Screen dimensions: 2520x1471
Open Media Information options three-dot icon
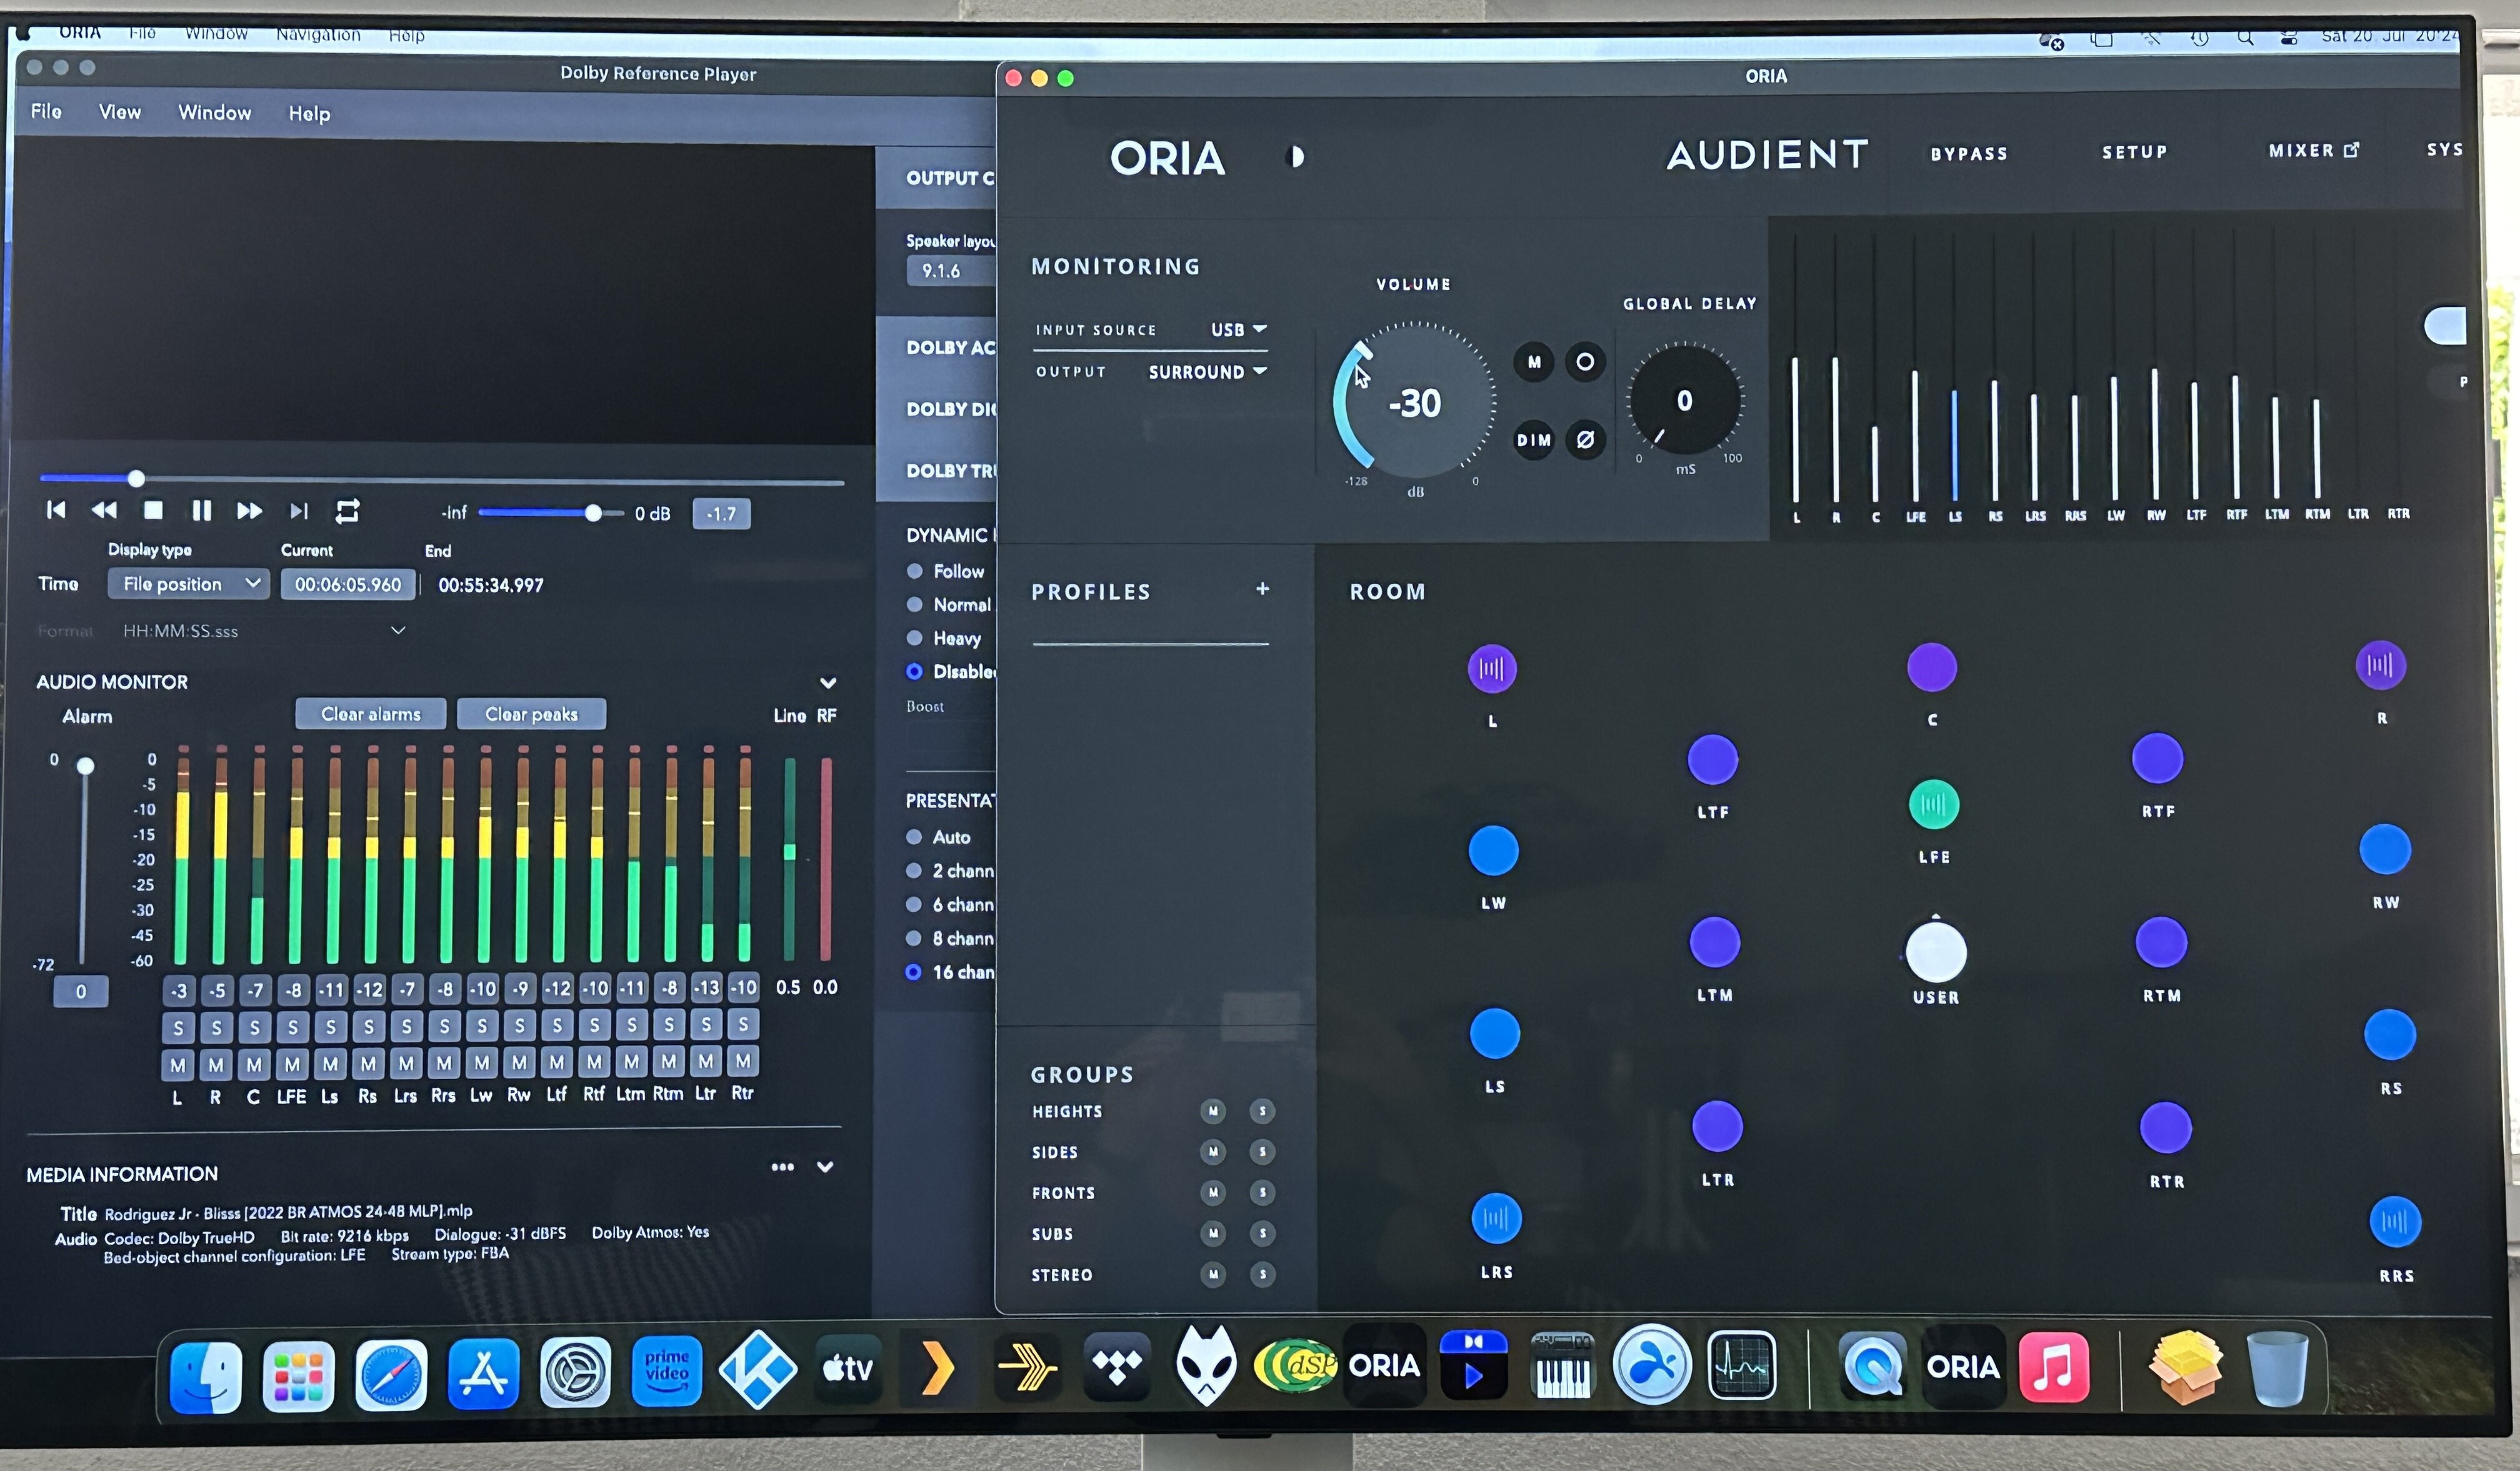(x=782, y=1167)
